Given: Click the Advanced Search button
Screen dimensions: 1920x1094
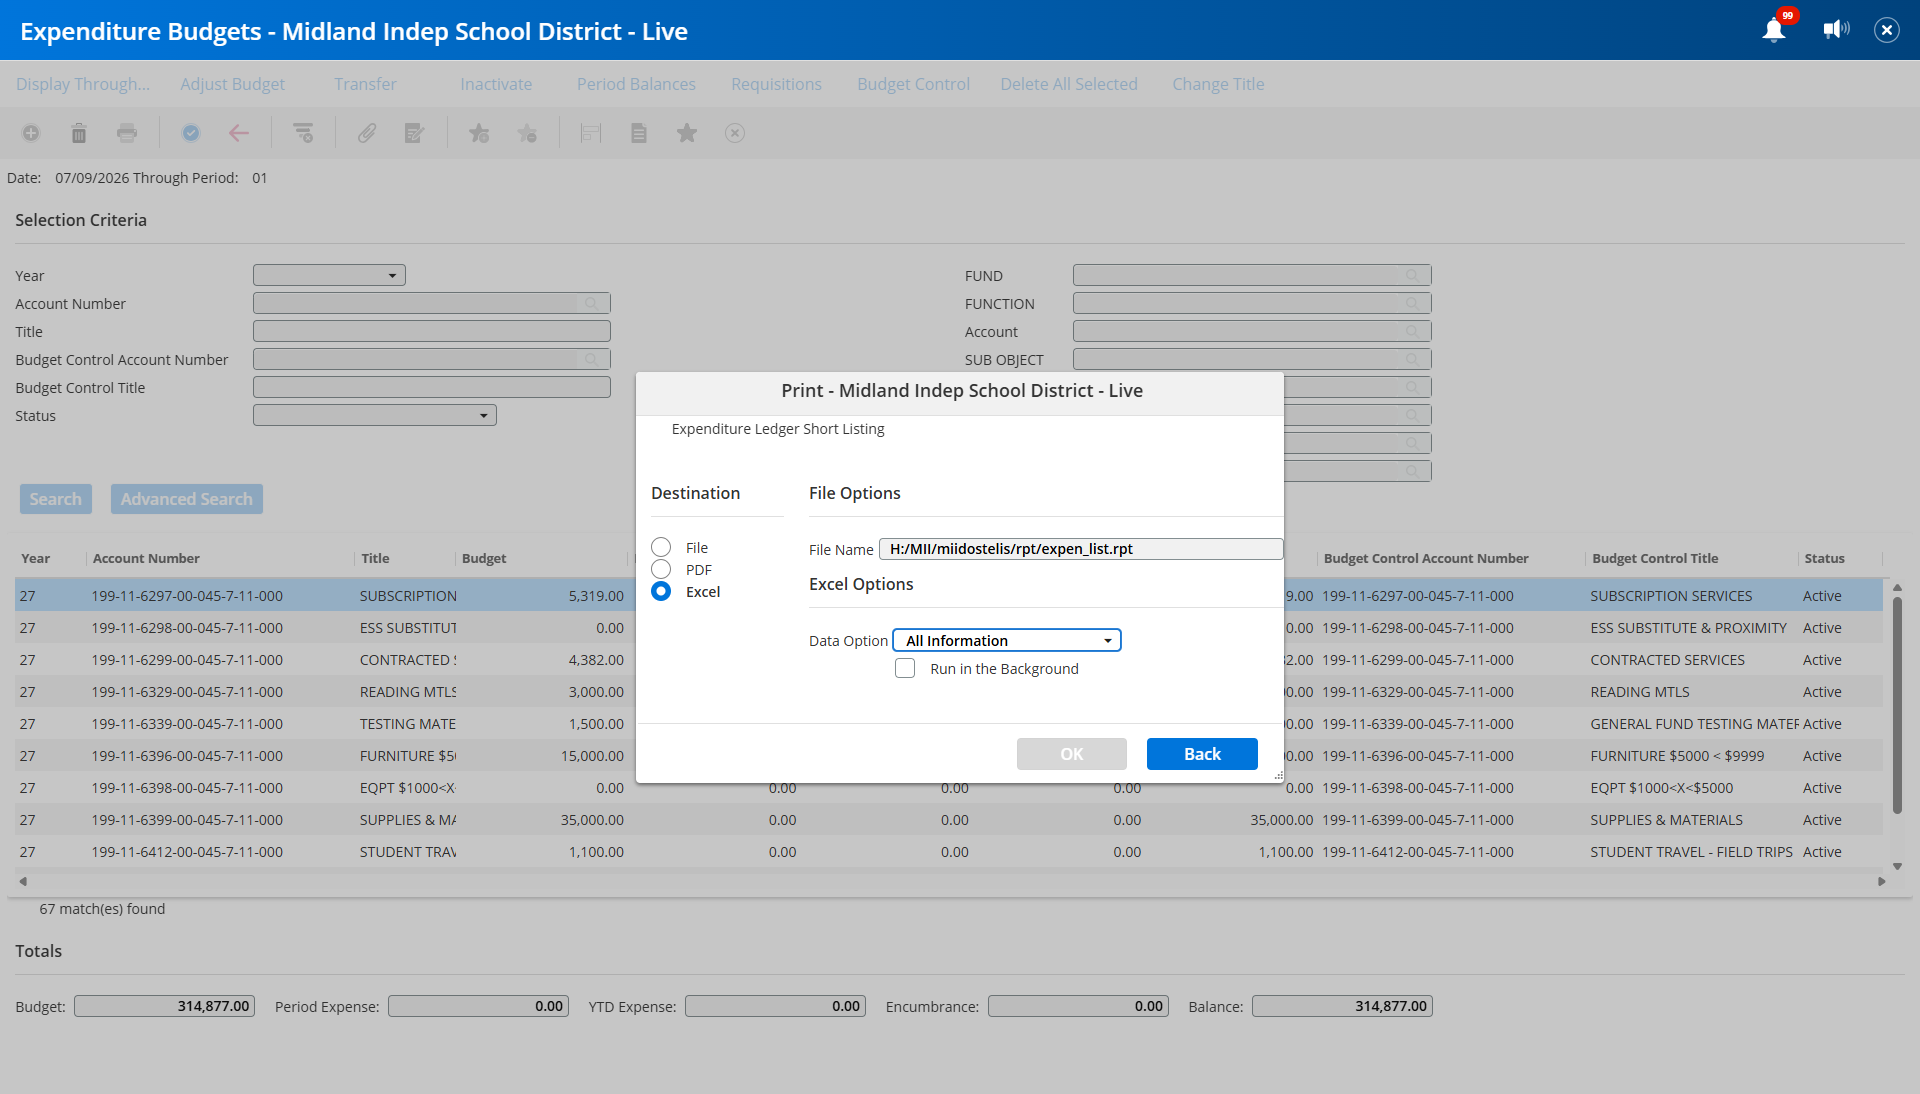Looking at the screenshot, I should (186, 499).
